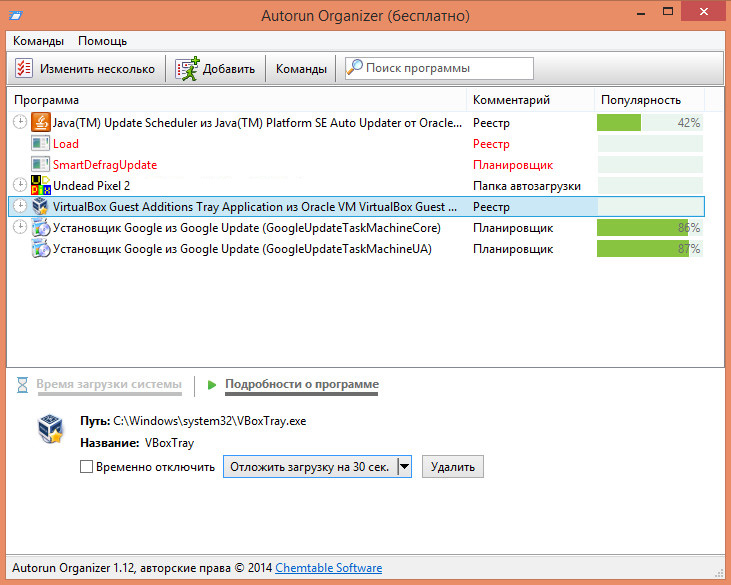Viewport: 731px width, 585px height.
Task: Click the Load entry's file icon
Action: 41,143
